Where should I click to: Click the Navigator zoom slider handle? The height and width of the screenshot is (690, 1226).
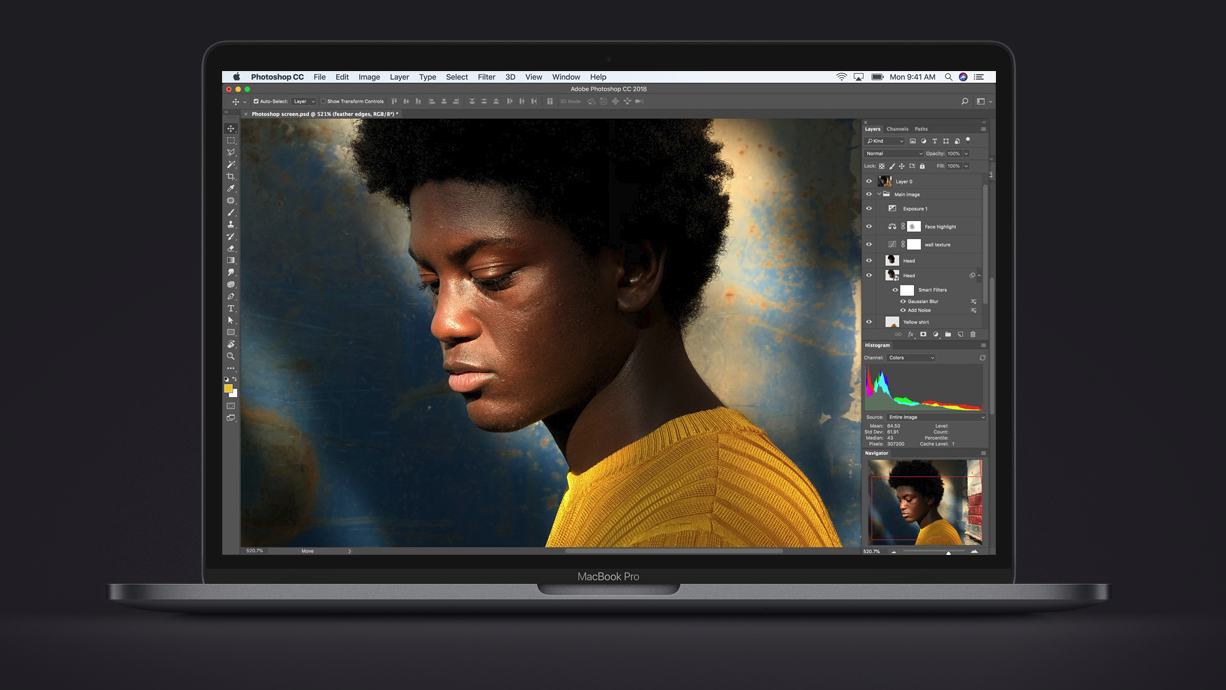pos(949,552)
